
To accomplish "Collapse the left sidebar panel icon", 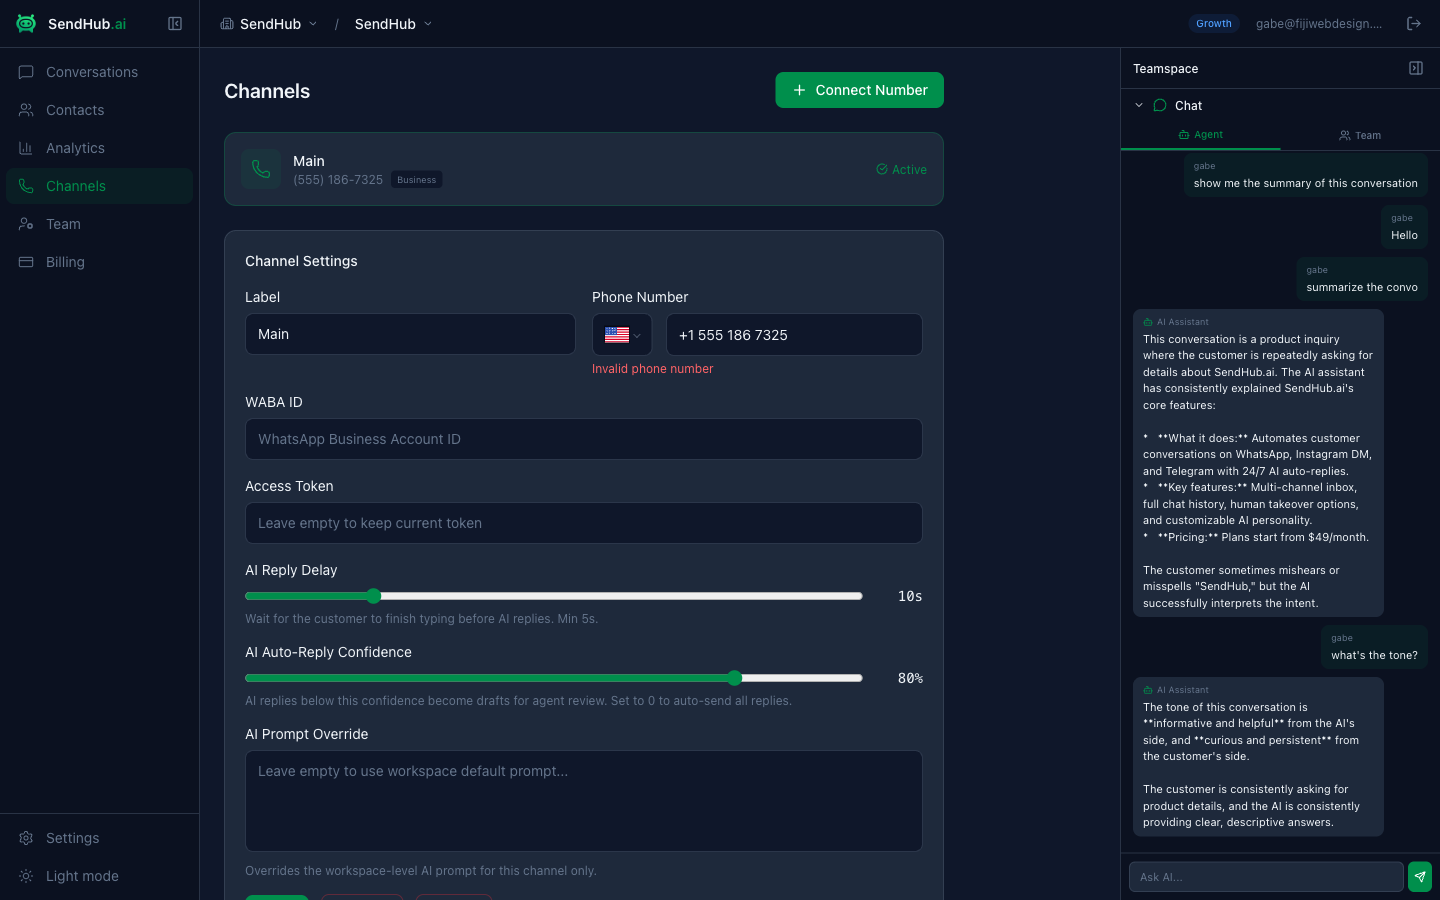I will point(175,24).
